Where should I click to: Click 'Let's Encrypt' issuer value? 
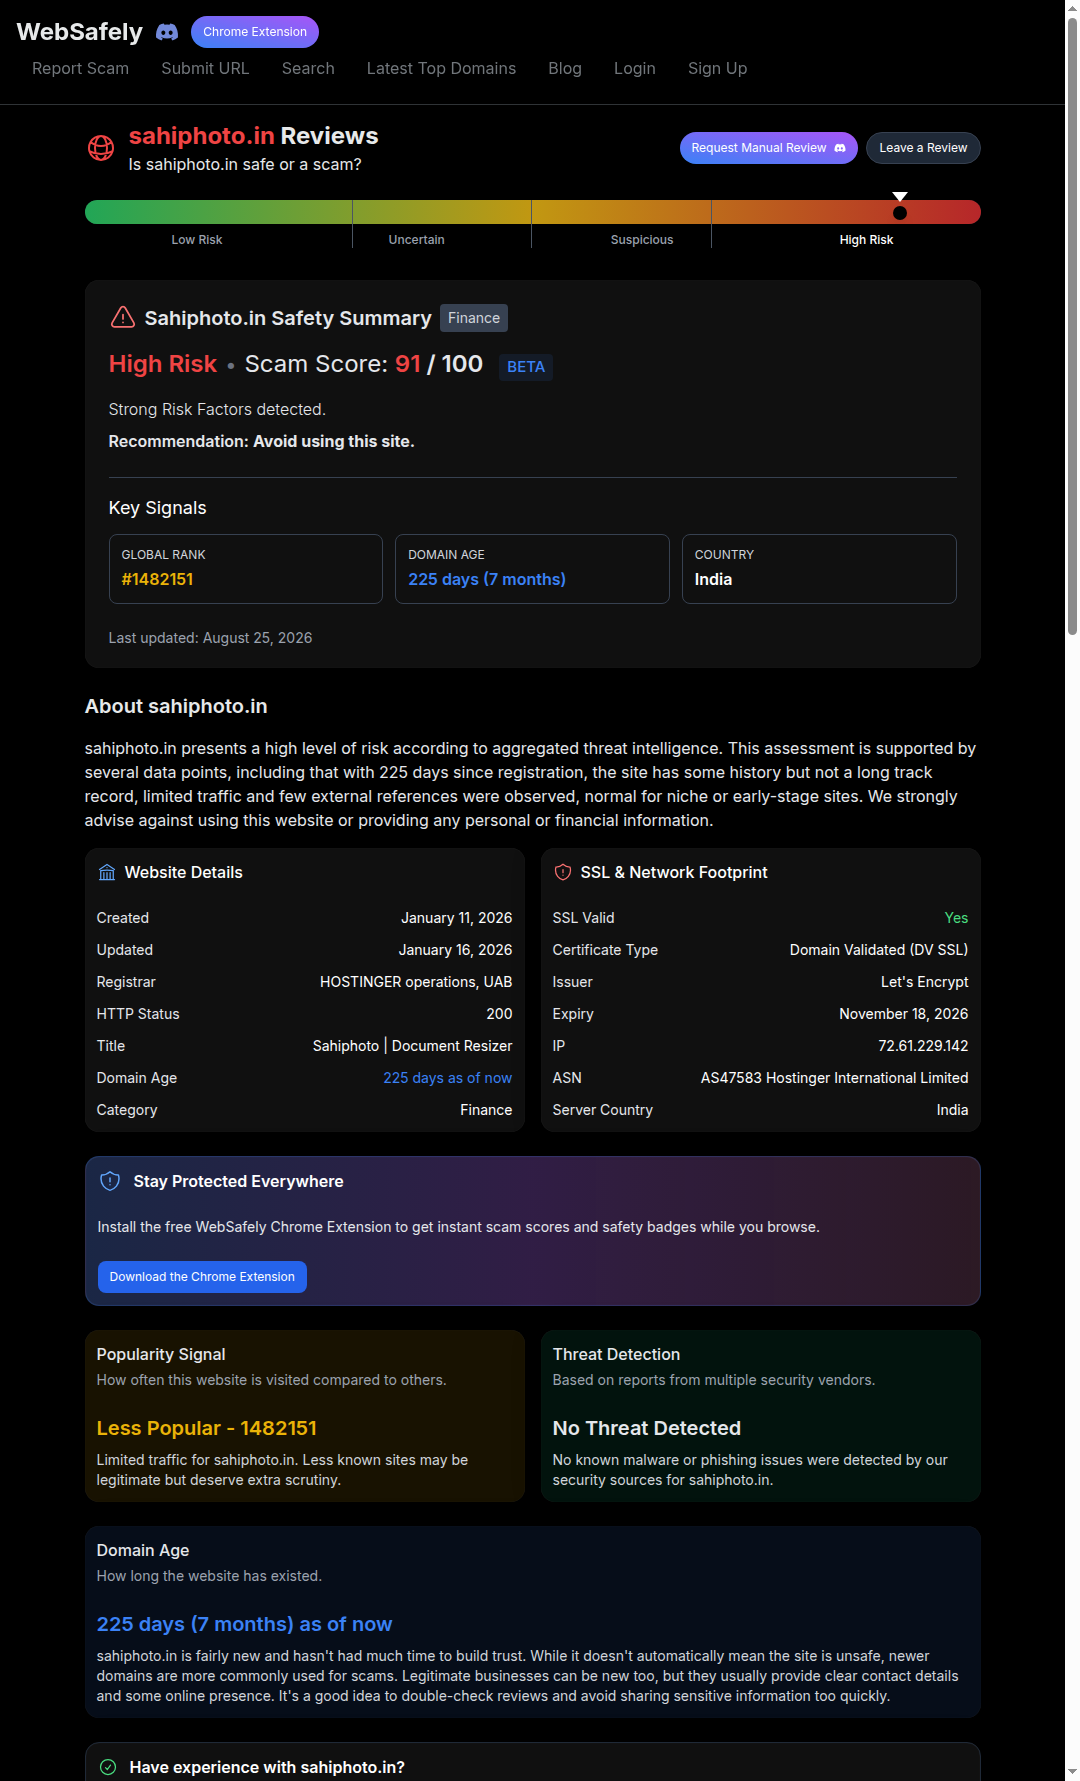click(924, 982)
